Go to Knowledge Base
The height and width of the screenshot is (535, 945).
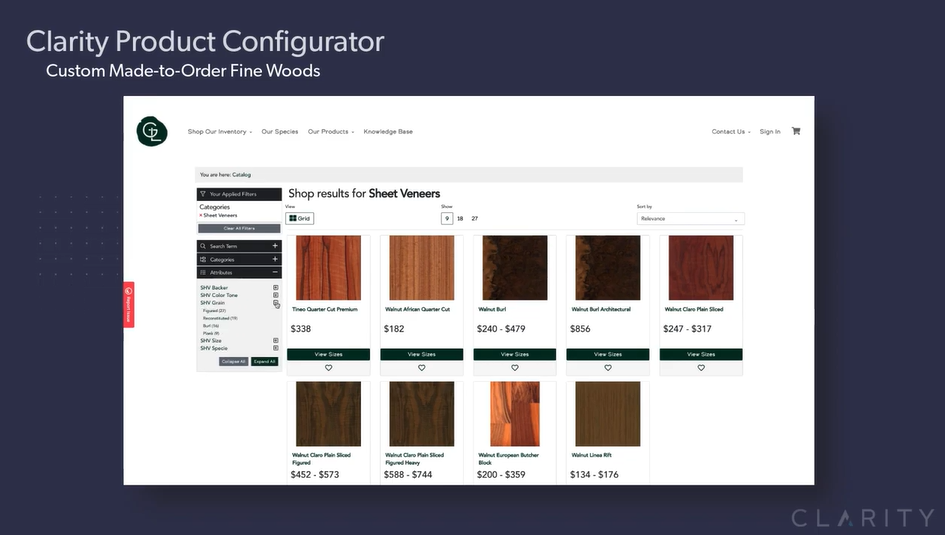tap(388, 131)
